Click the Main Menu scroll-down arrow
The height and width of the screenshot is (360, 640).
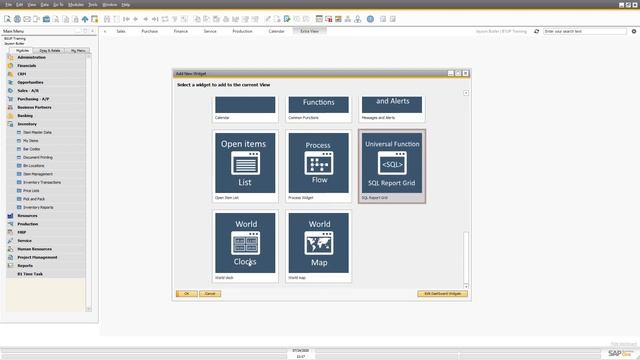coord(89,309)
